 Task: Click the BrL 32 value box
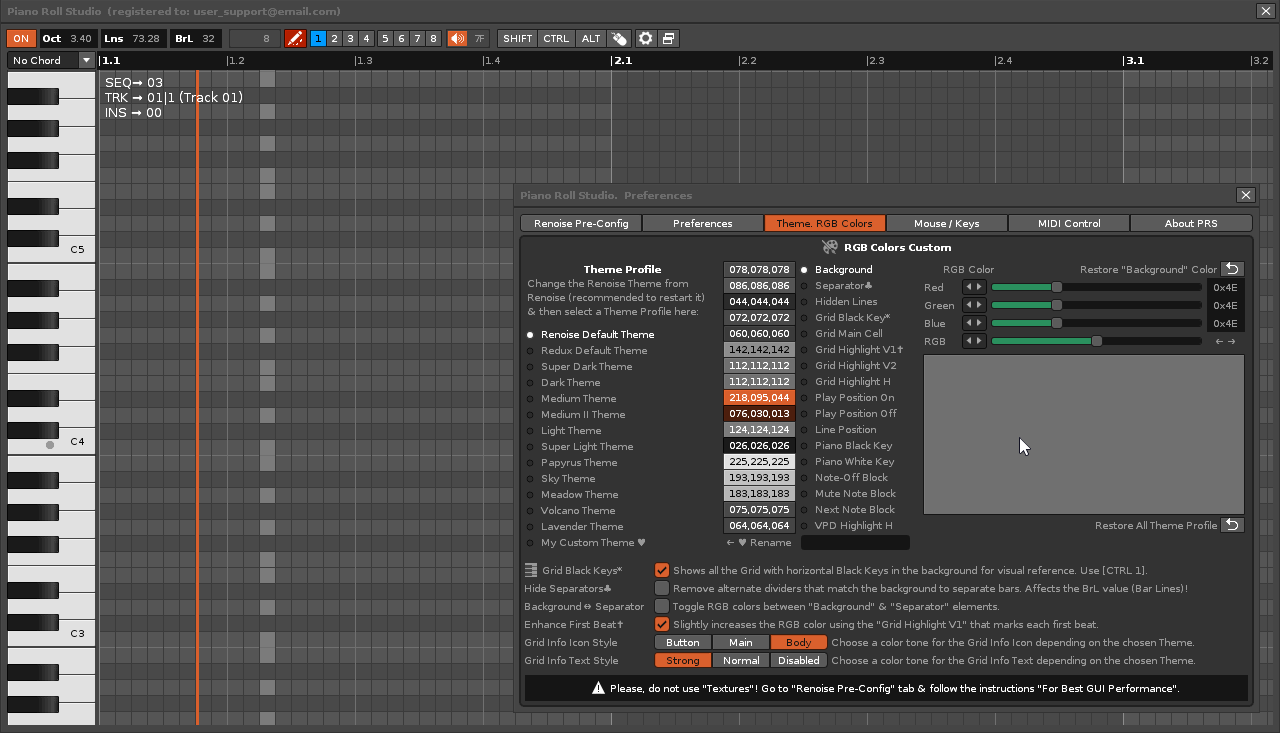coord(195,39)
